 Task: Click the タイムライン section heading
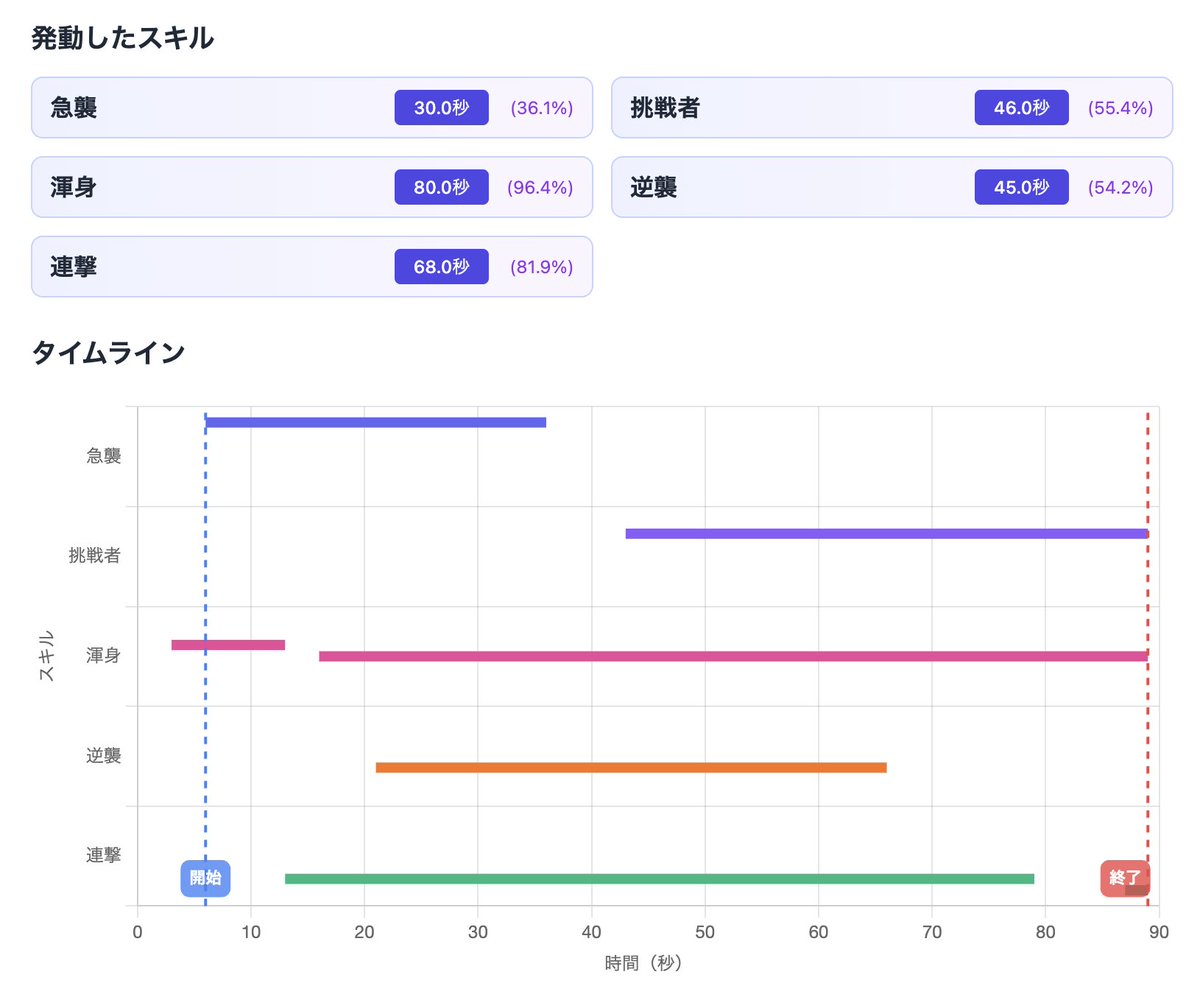click(108, 352)
